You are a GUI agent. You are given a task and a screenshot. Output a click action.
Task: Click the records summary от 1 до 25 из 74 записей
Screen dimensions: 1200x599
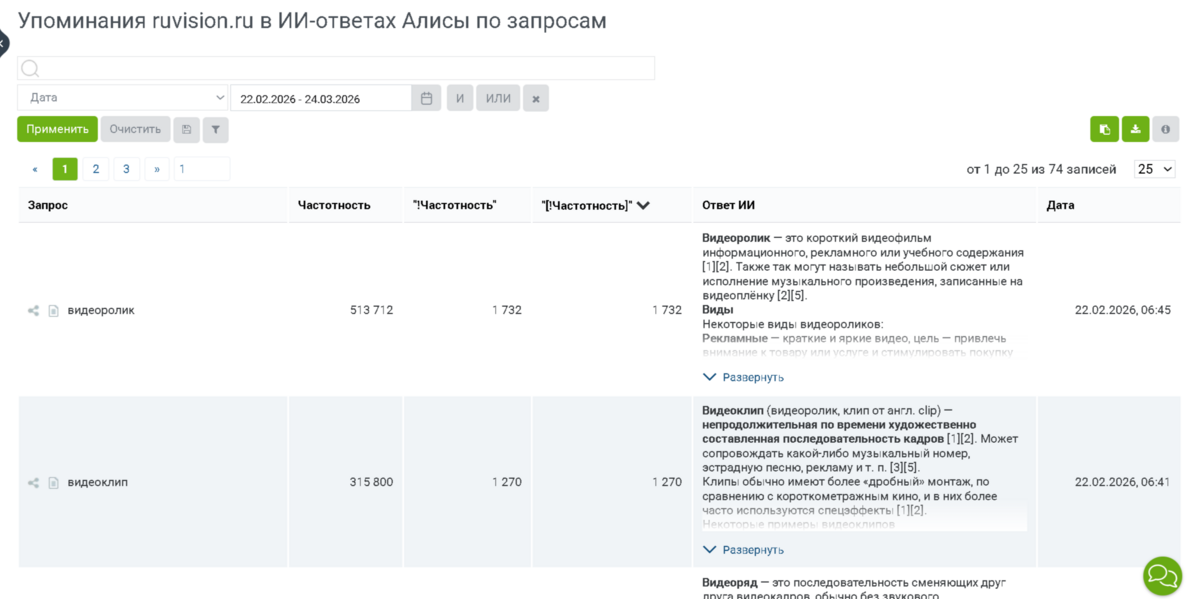(1041, 169)
